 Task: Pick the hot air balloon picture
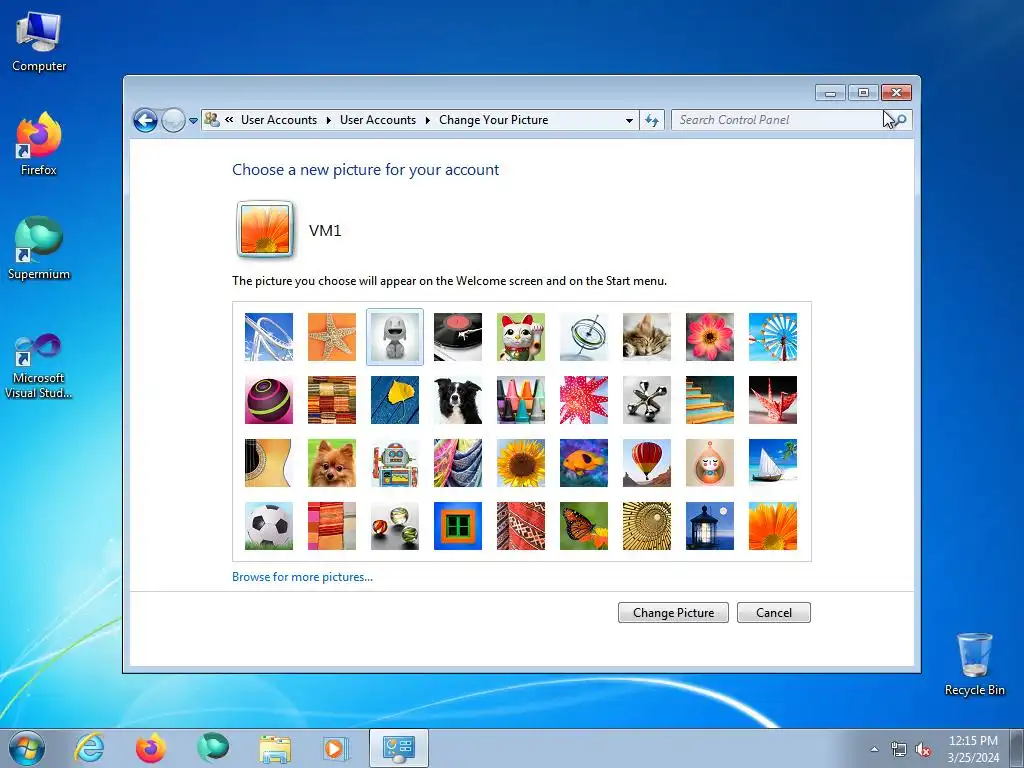point(647,463)
